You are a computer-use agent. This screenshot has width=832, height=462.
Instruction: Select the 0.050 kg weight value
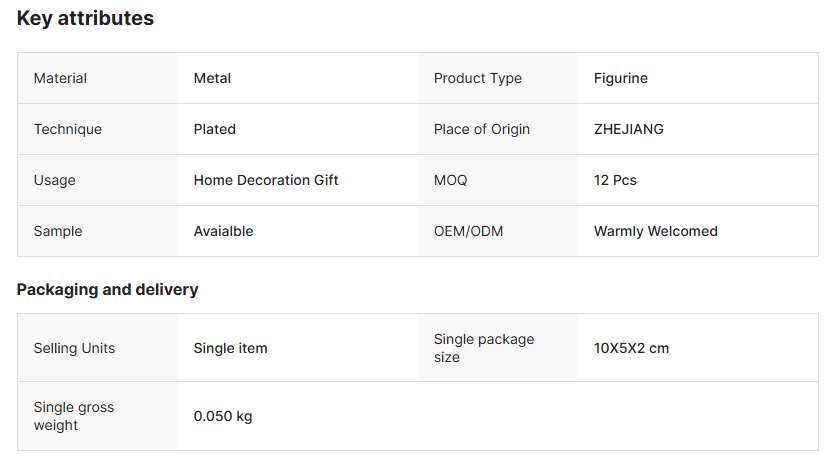(222, 416)
